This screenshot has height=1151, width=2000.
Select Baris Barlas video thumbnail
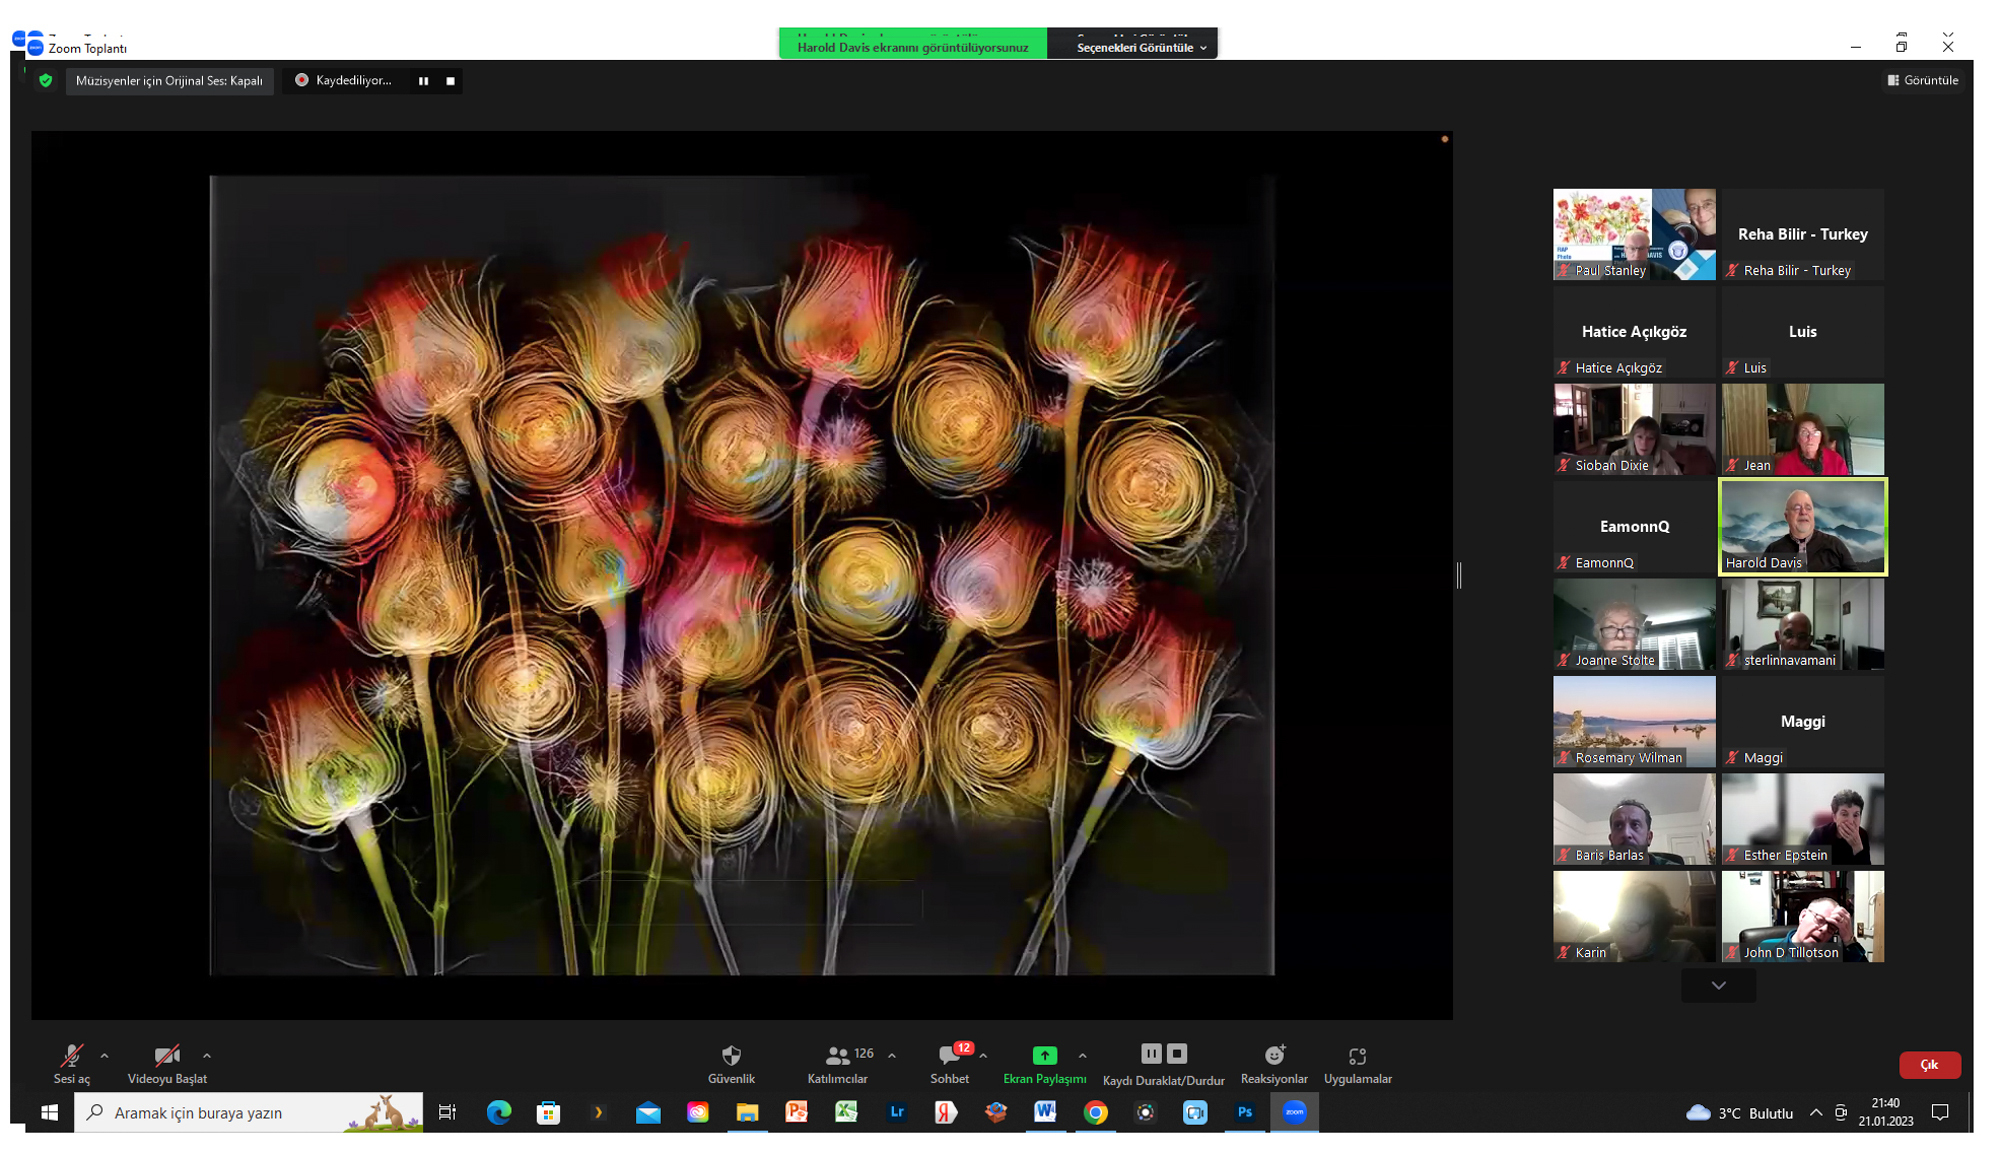1634,820
